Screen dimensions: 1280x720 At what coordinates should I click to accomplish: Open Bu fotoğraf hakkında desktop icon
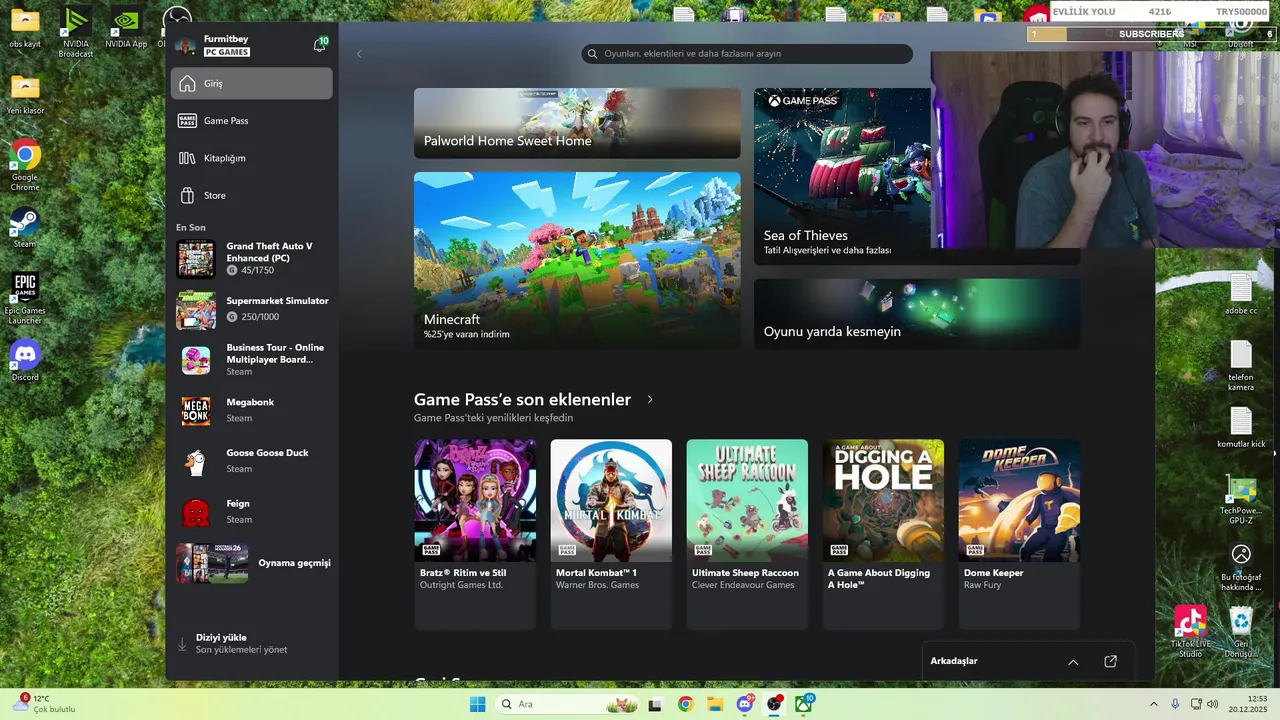(1241, 567)
